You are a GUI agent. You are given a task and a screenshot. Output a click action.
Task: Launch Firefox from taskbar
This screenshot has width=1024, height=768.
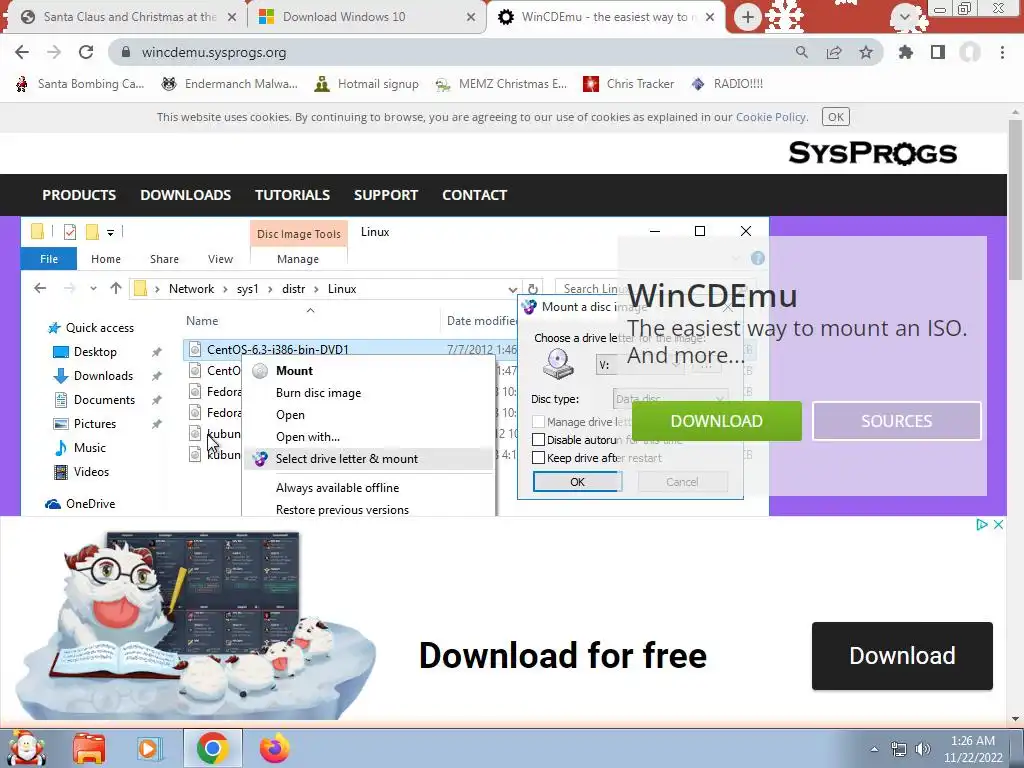point(275,748)
